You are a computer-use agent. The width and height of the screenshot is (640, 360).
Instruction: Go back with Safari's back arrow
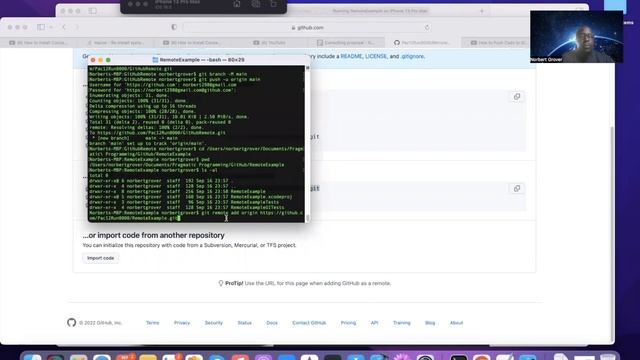64,27
